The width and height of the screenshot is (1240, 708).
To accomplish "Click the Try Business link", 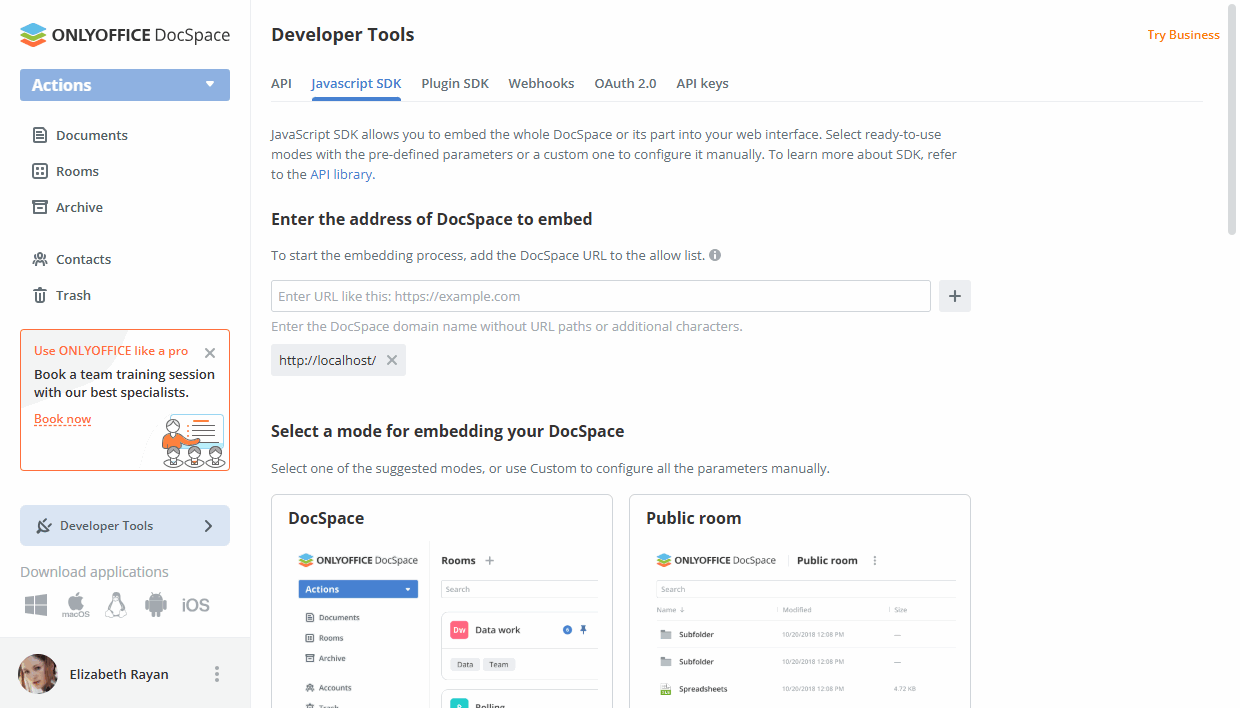I will pos(1183,35).
